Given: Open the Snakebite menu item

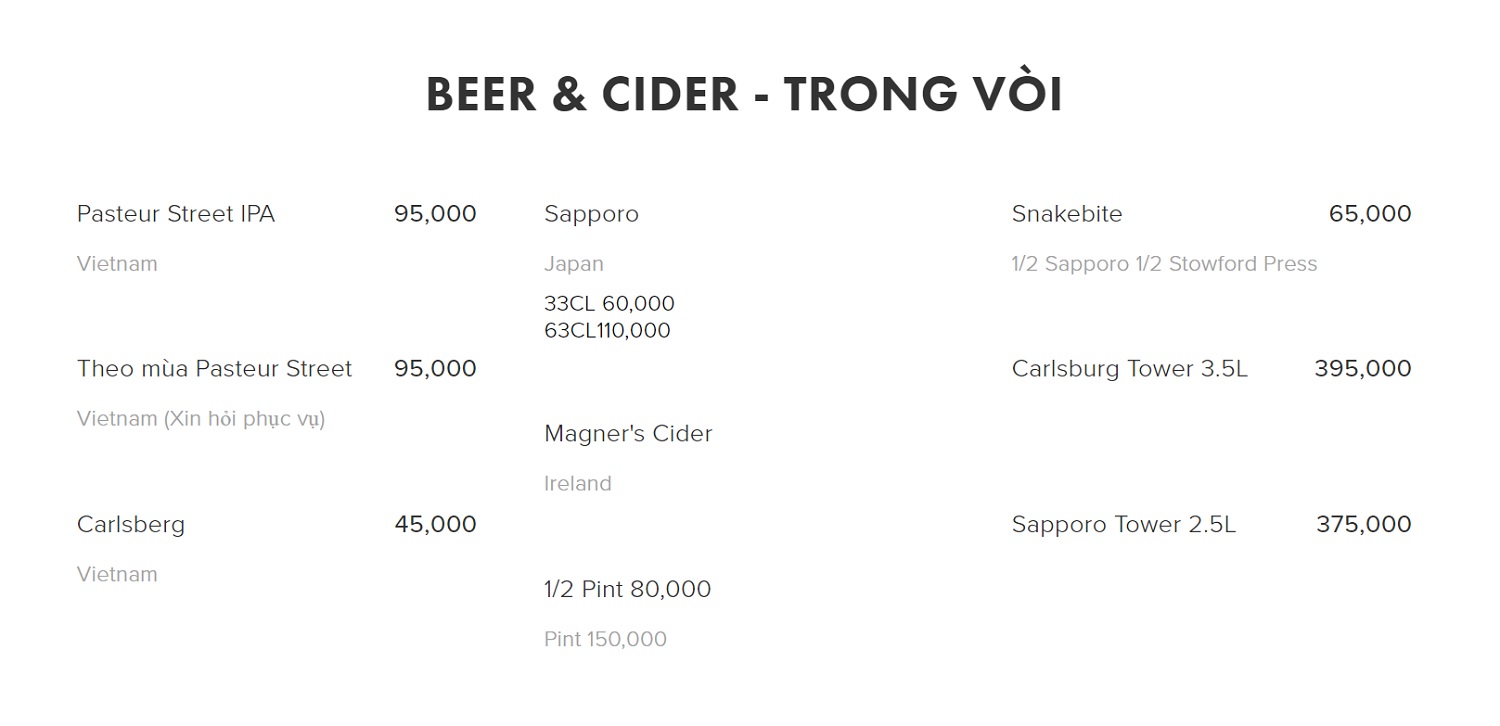Looking at the screenshot, I should pos(1067,214).
